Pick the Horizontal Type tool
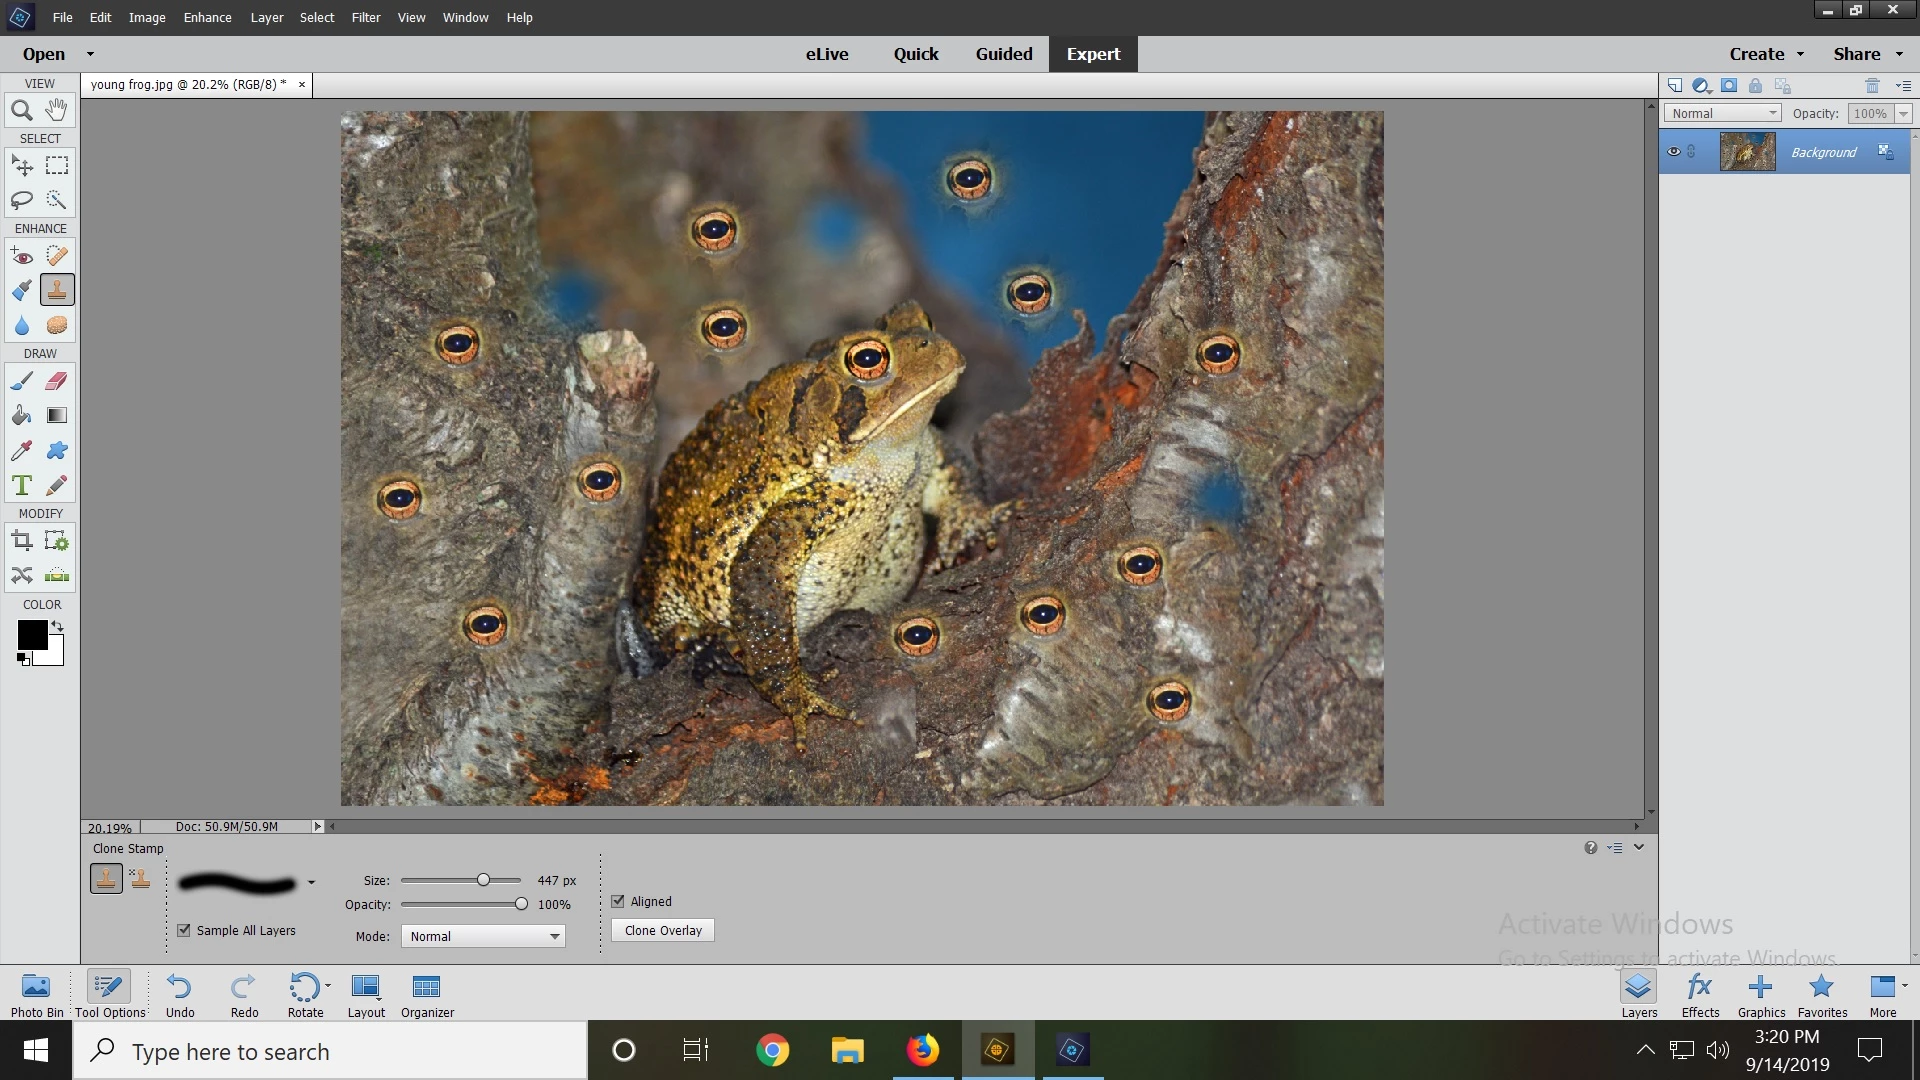 click(21, 485)
